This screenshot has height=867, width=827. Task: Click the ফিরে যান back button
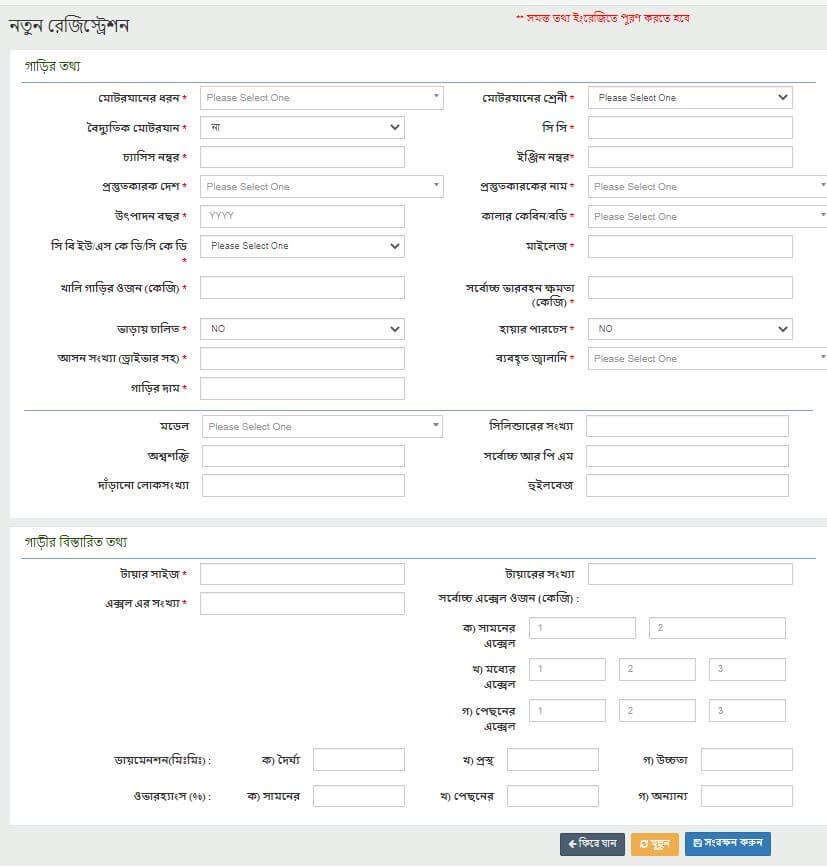(592, 843)
